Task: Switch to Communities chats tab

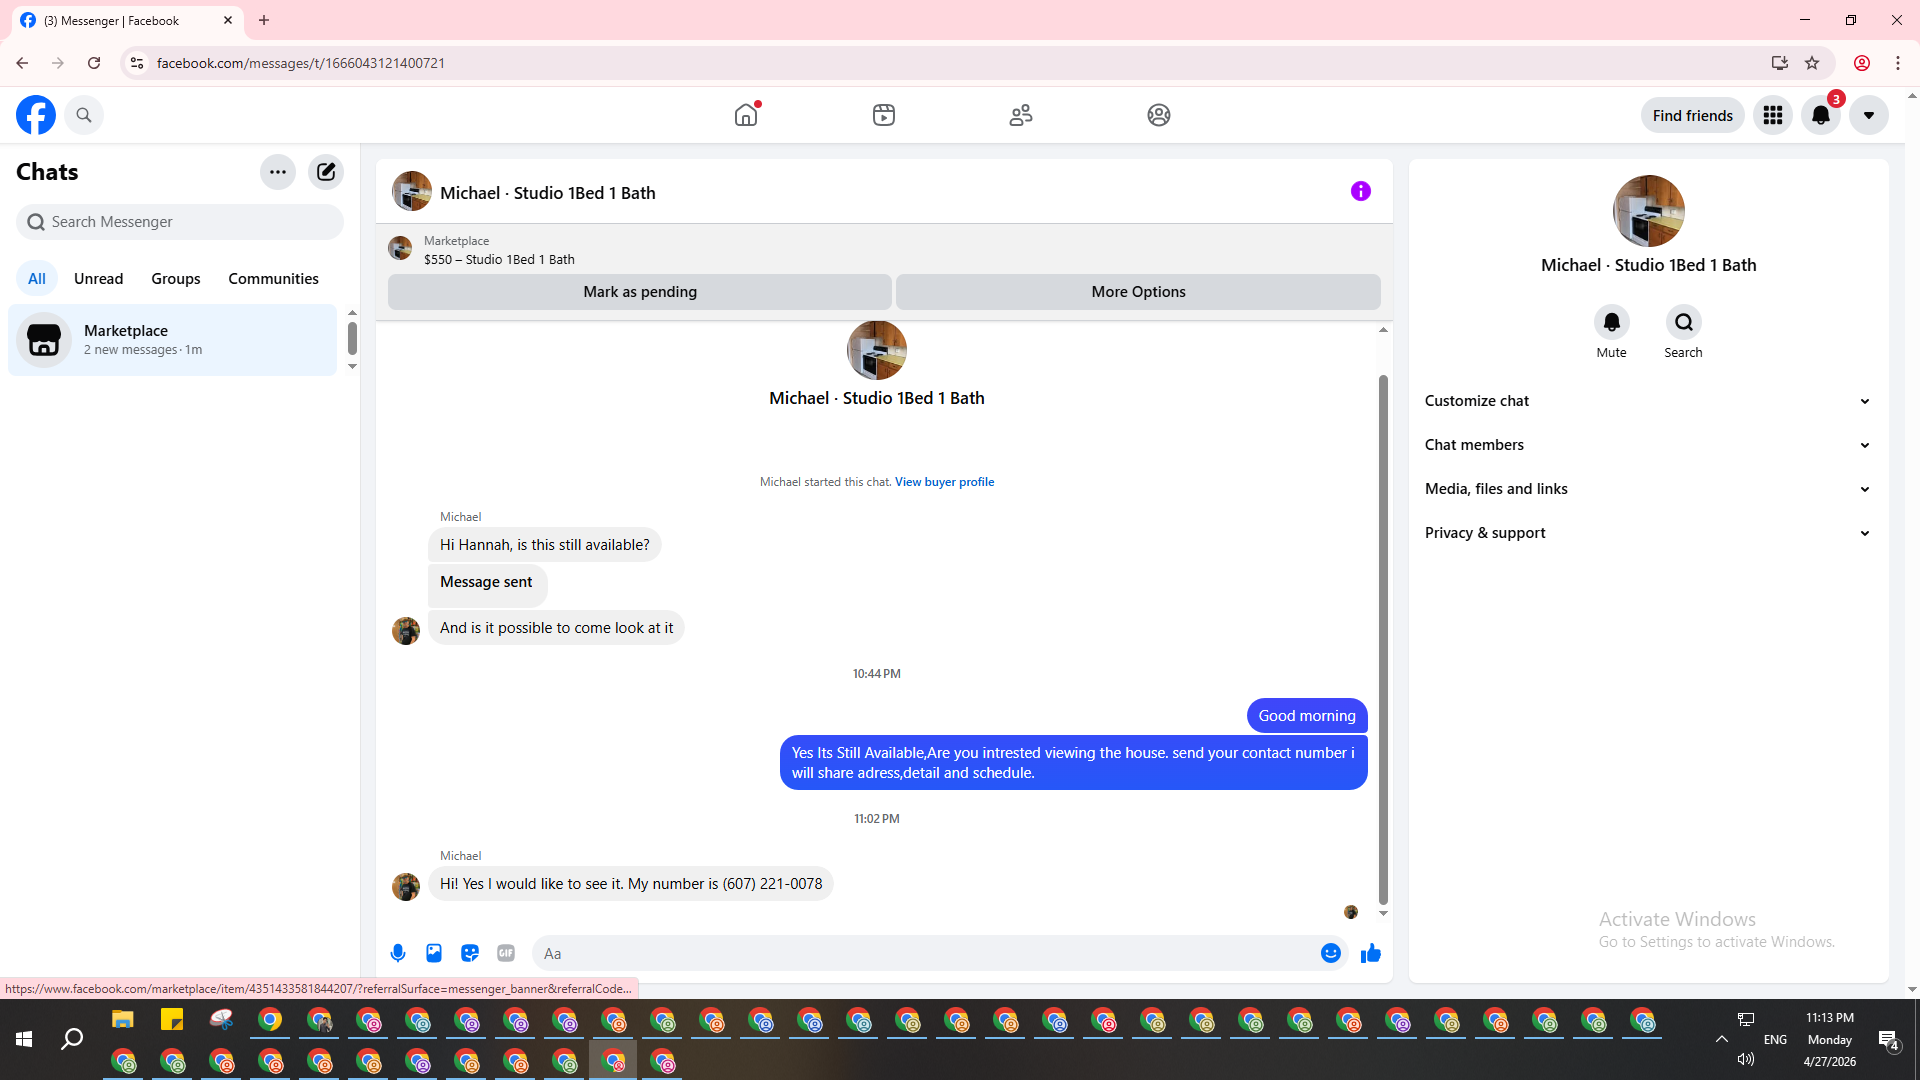Action: point(273,279)
